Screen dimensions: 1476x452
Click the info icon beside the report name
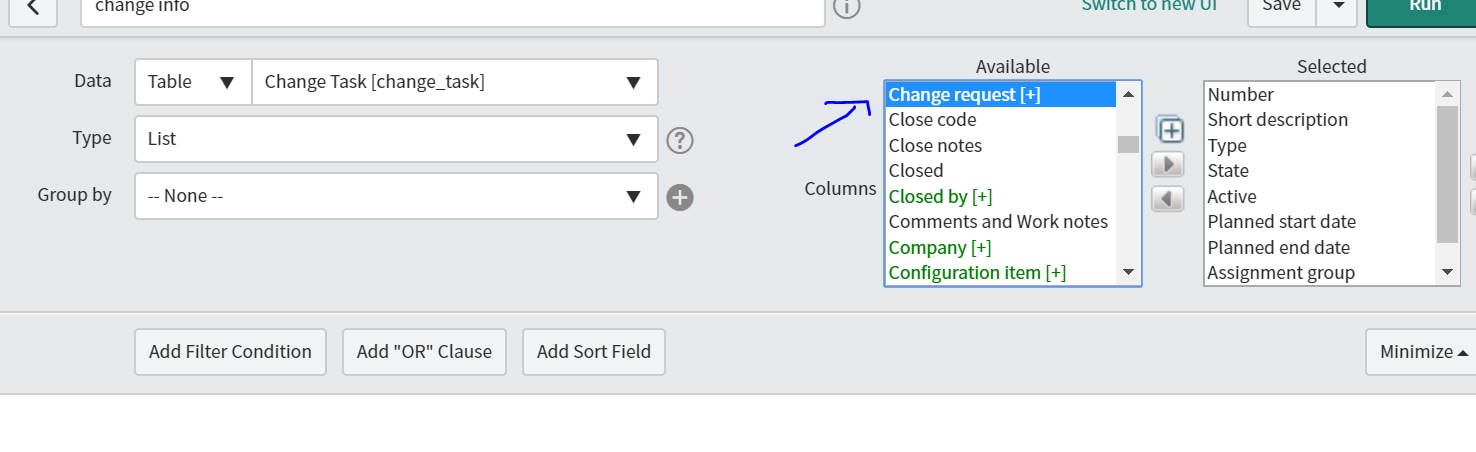[x=846, y=8]
